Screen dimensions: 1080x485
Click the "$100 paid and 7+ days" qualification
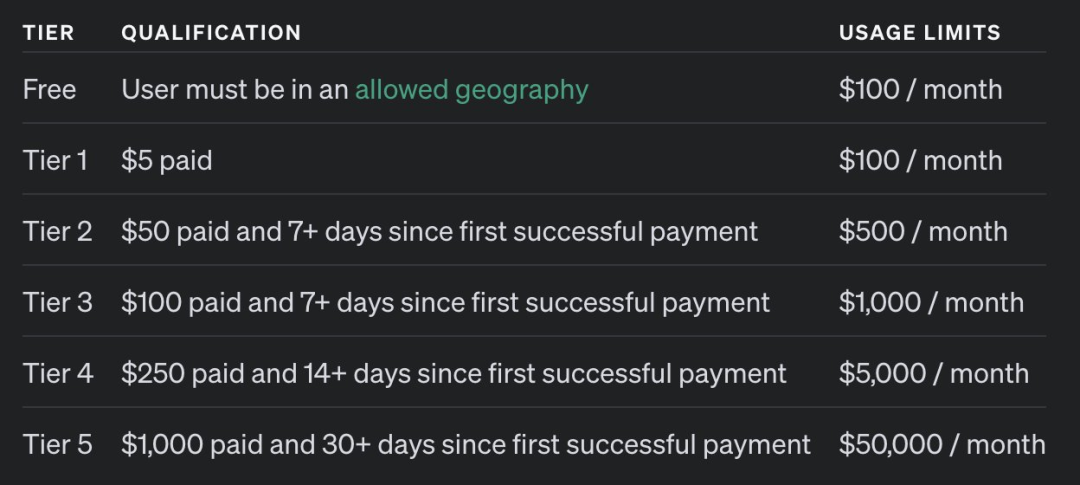(445, 303)
